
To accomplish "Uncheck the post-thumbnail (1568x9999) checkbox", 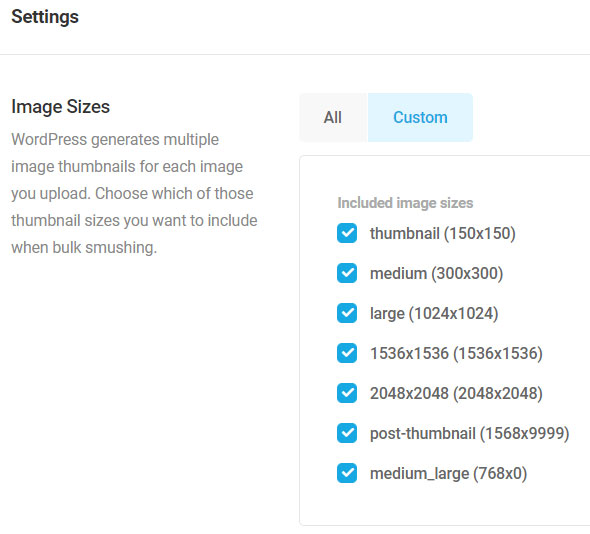I will pyautogui.click(x=347, y=433).
